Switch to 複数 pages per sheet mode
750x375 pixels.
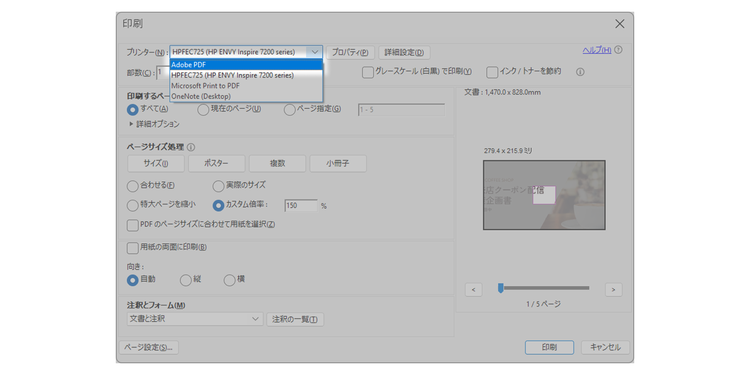coord(277,164)
